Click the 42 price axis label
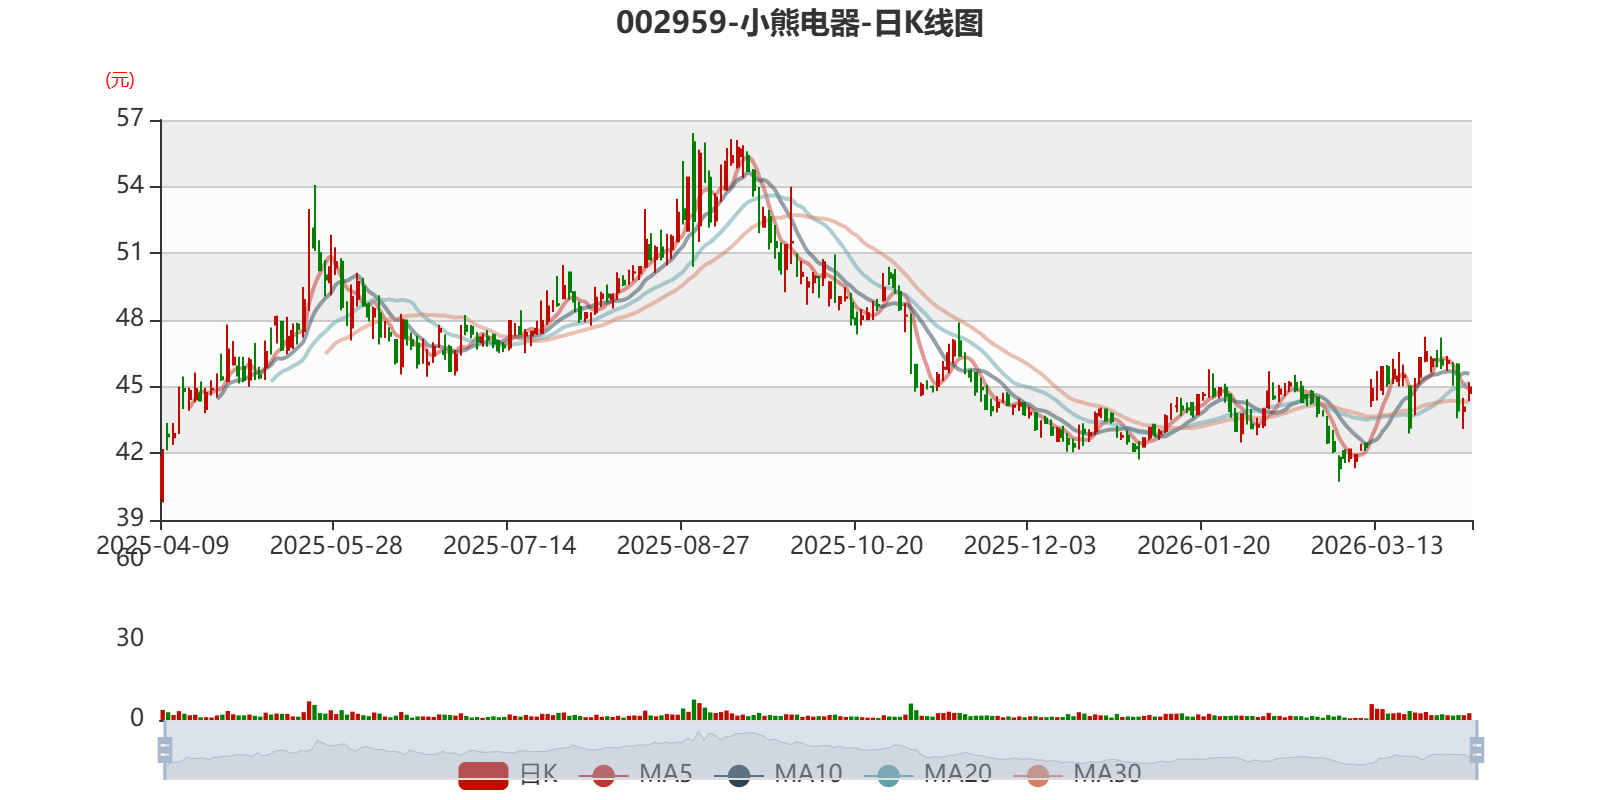The image size is (1600, 800). (130, 451)
